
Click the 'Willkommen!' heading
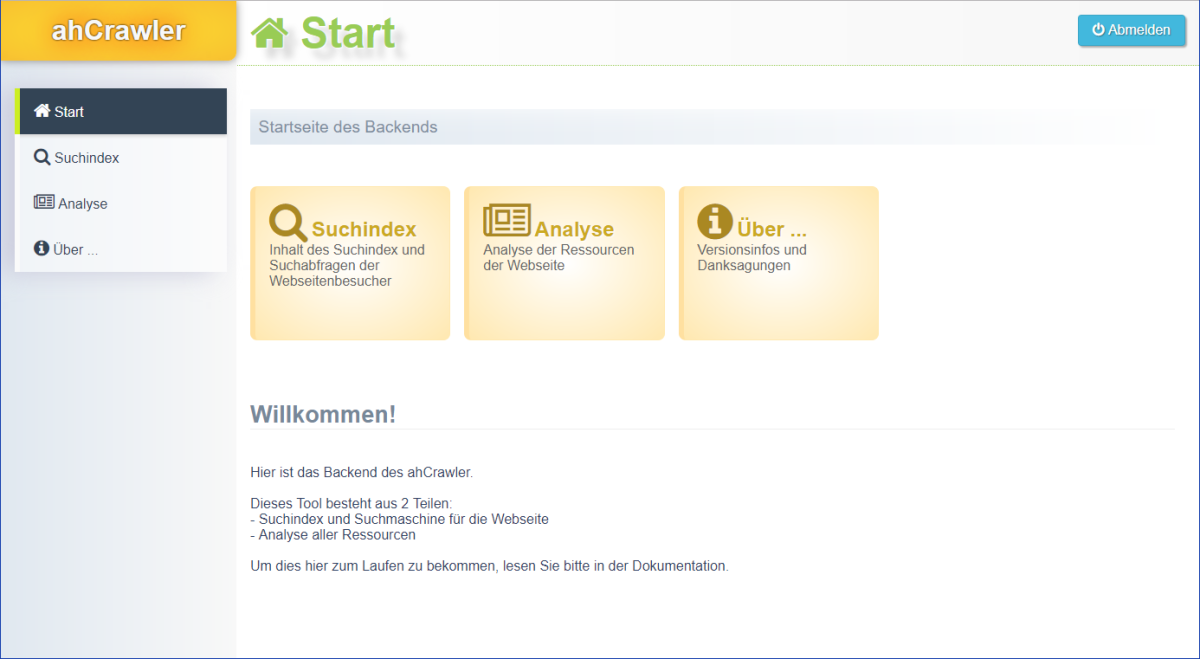[323, 414]
